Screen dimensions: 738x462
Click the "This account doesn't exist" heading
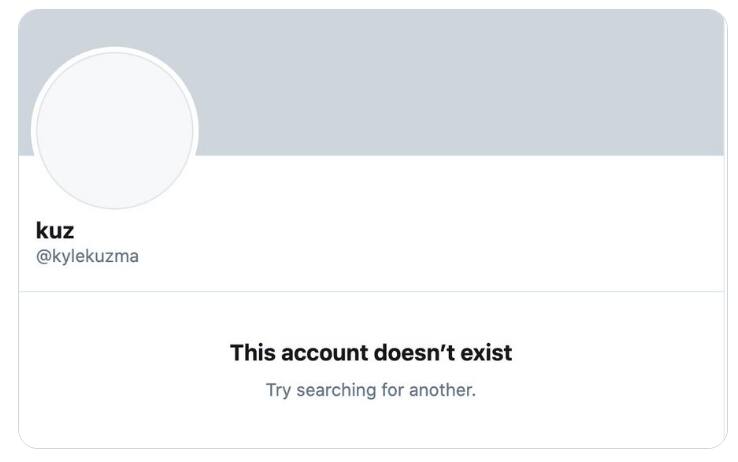370,353
